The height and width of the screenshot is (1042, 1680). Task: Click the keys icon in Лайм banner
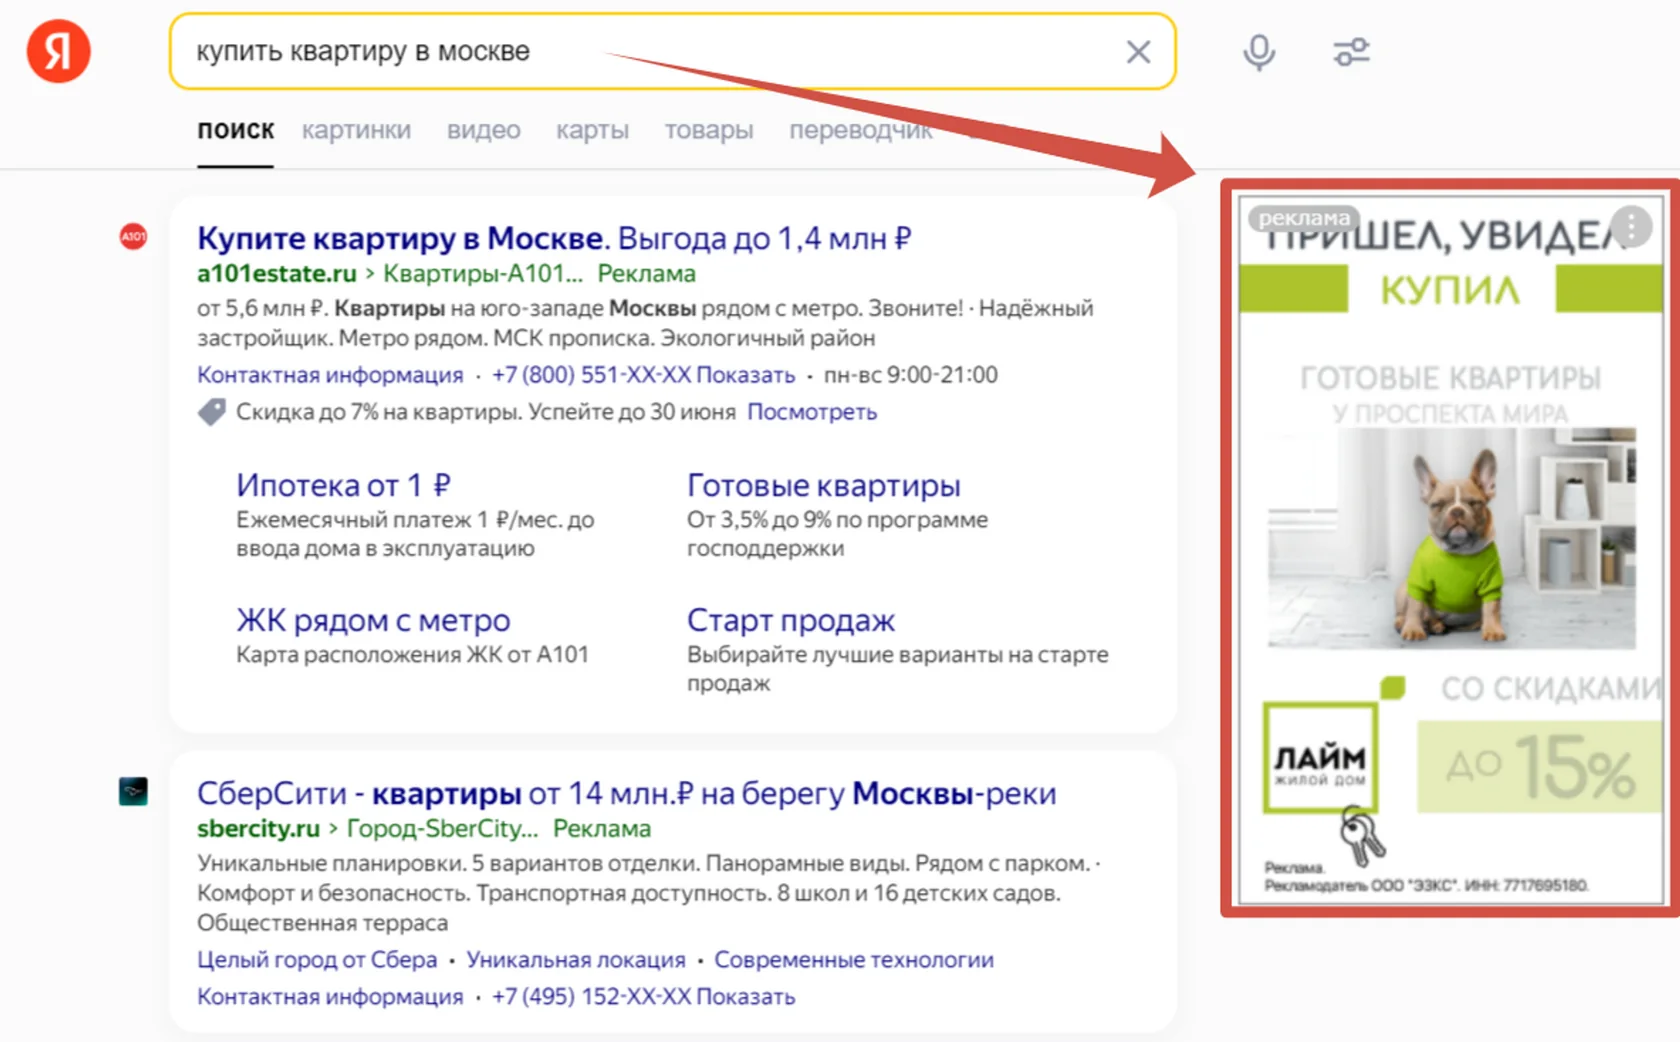coord(1362,837)
